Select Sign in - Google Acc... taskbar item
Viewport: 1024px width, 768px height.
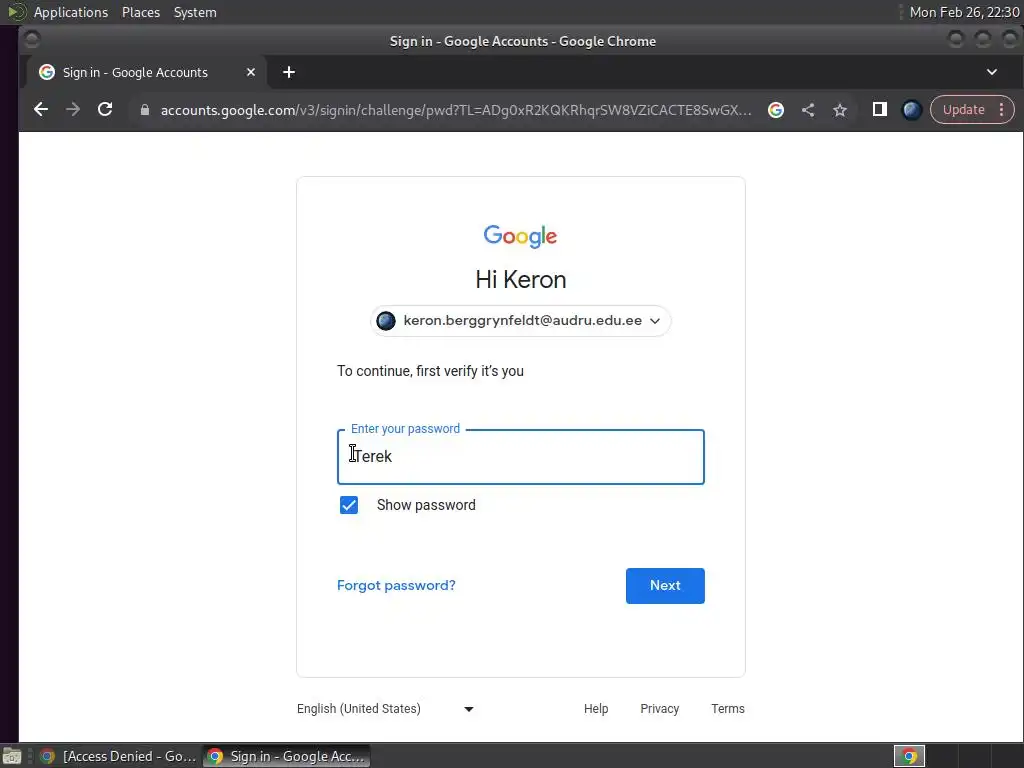[287, 756]
